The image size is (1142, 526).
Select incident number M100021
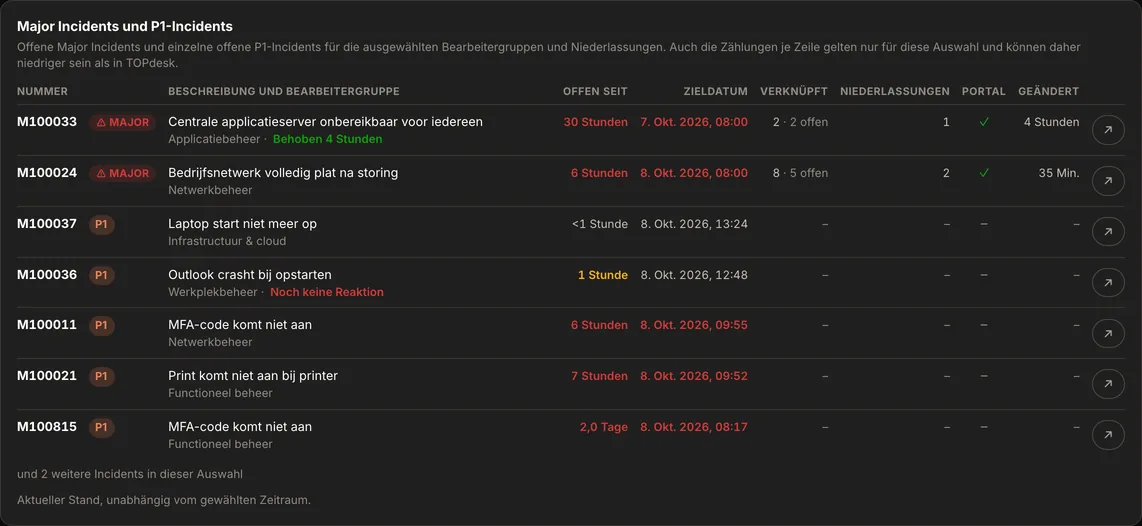pos(47,377)
